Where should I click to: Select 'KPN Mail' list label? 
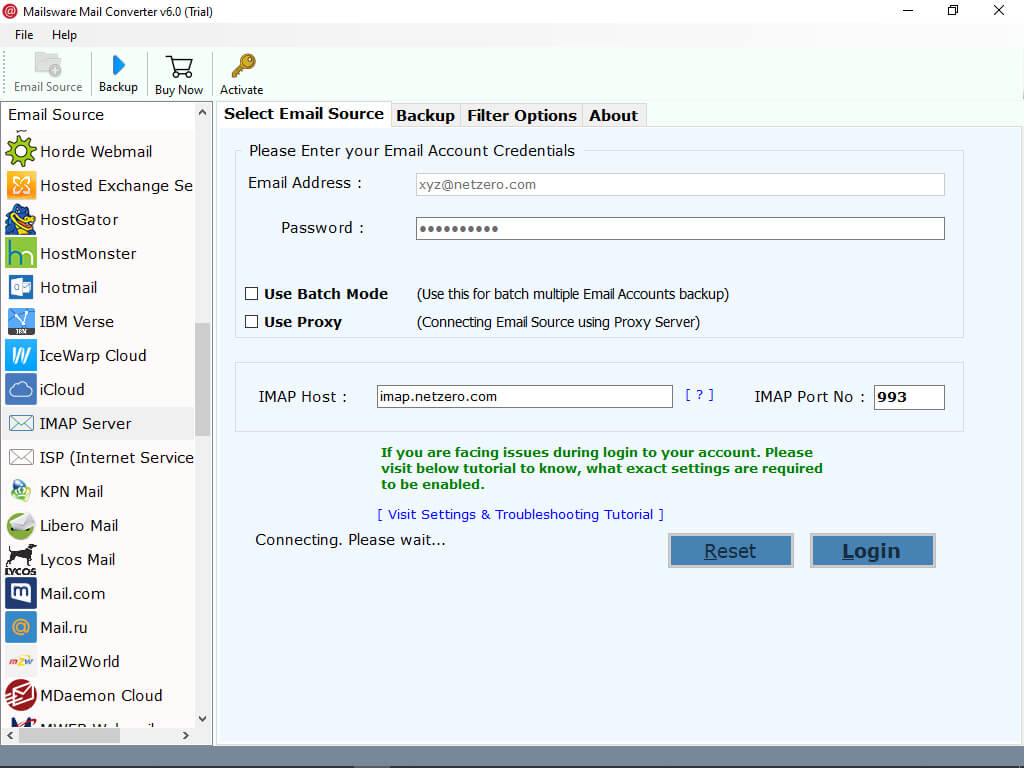point(71,491)
